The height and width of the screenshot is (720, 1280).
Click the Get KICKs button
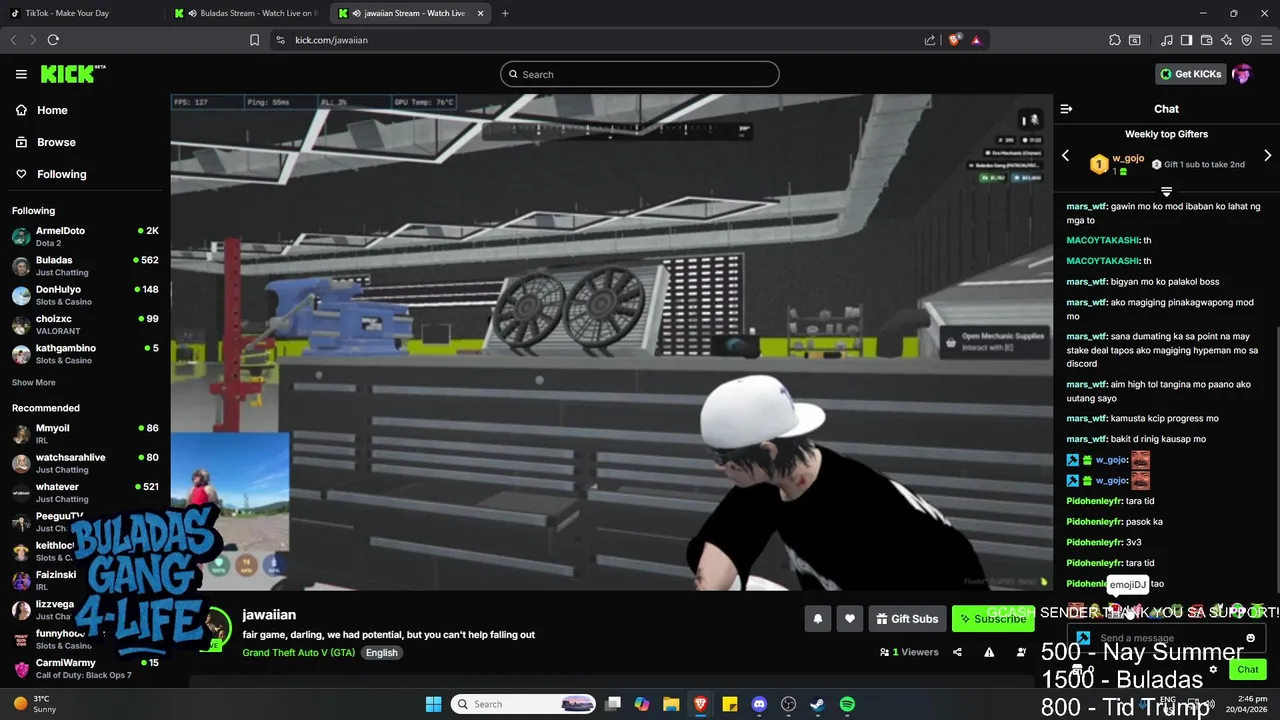[x=1190, y=74]
